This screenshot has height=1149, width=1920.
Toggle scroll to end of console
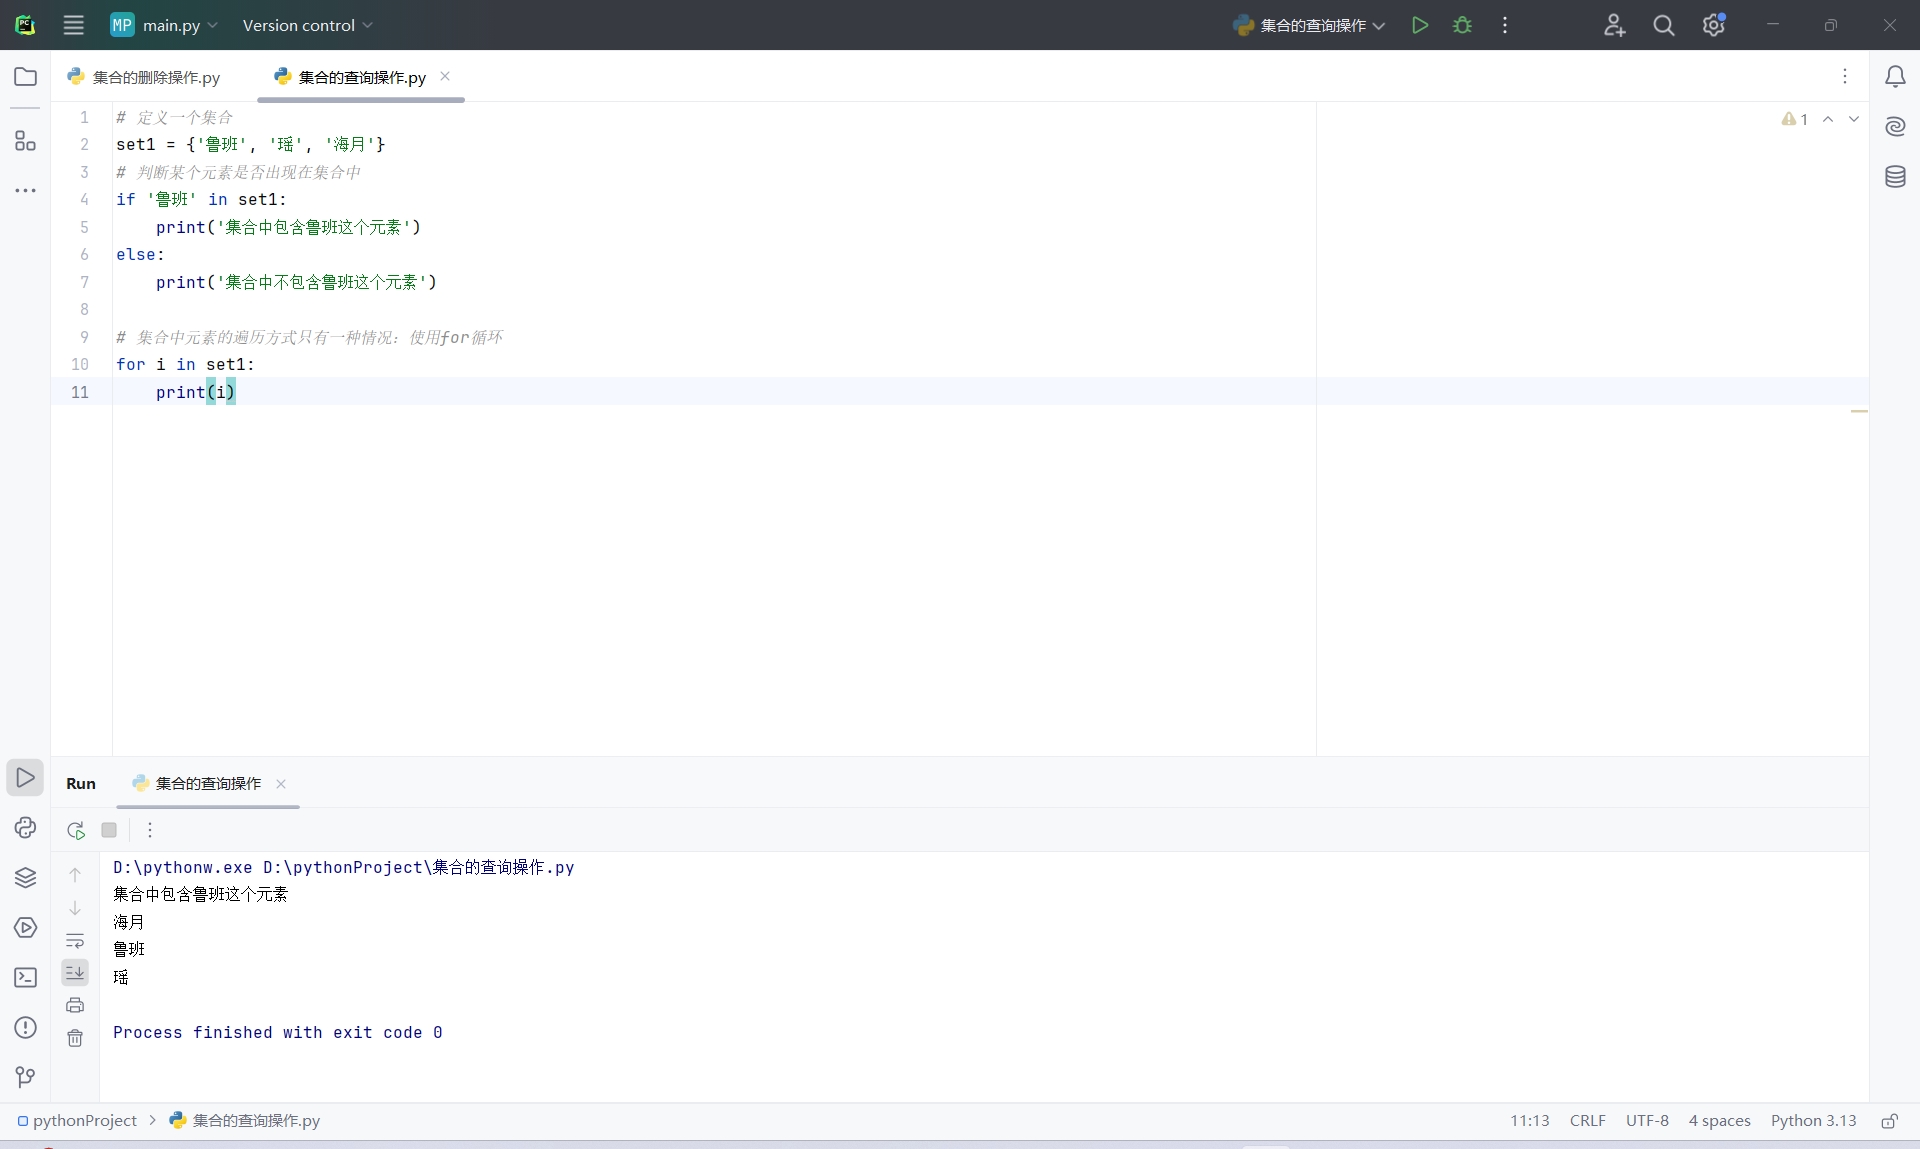coord(75,973)
